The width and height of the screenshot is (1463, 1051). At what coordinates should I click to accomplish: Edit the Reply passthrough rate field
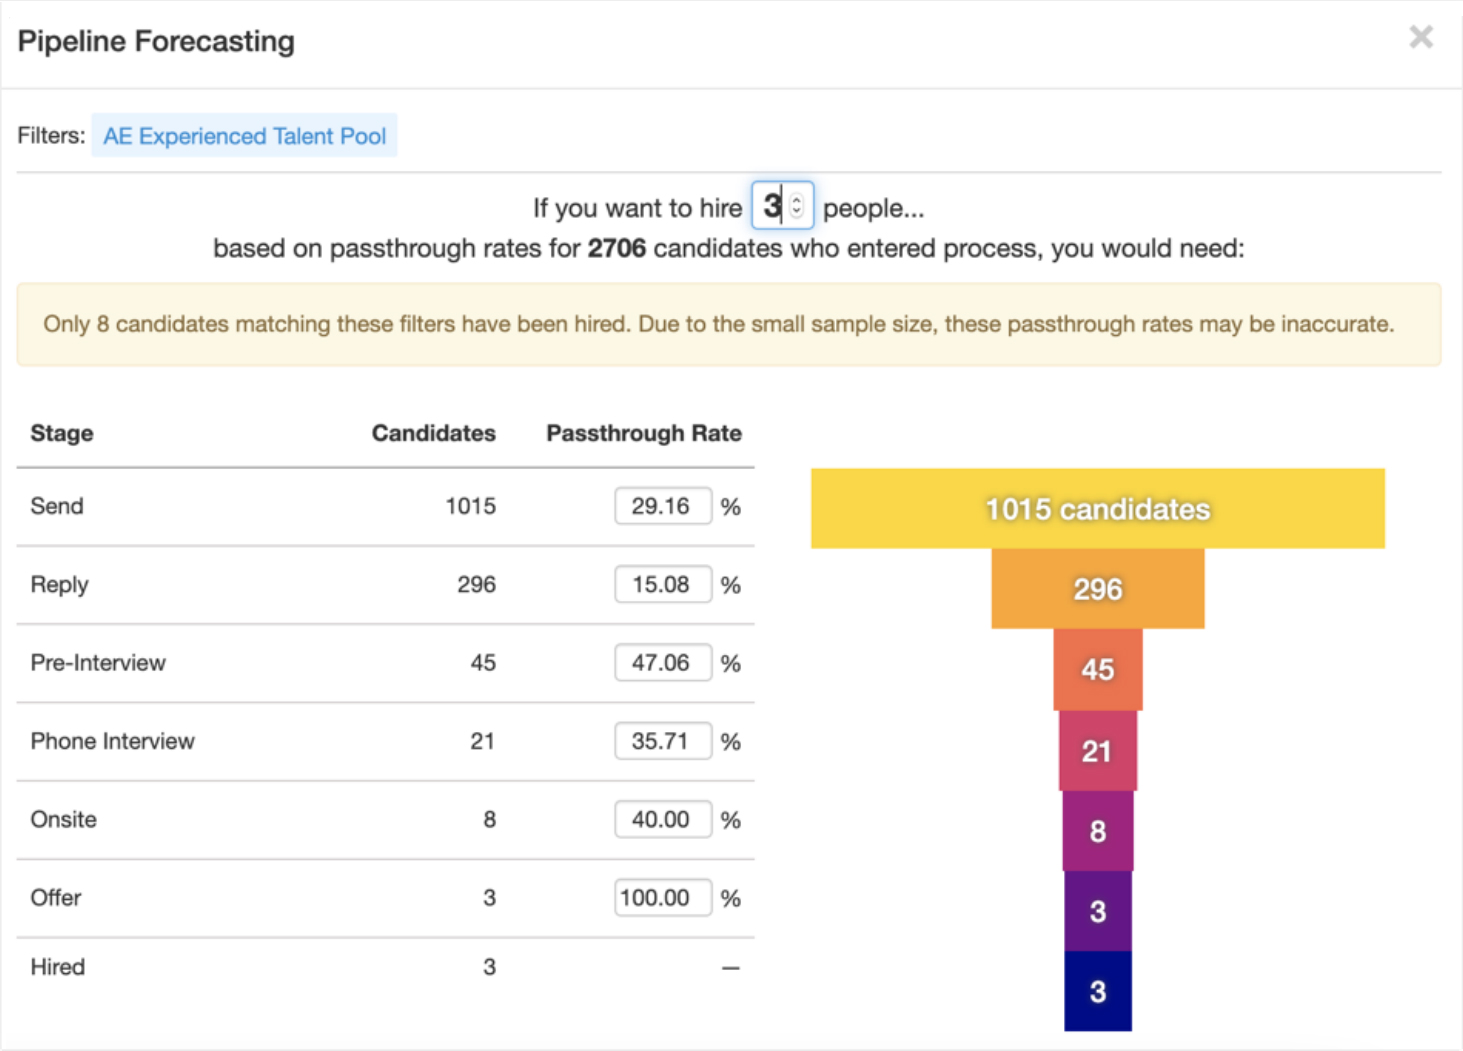pyautogui.click(x=662, y=584)
